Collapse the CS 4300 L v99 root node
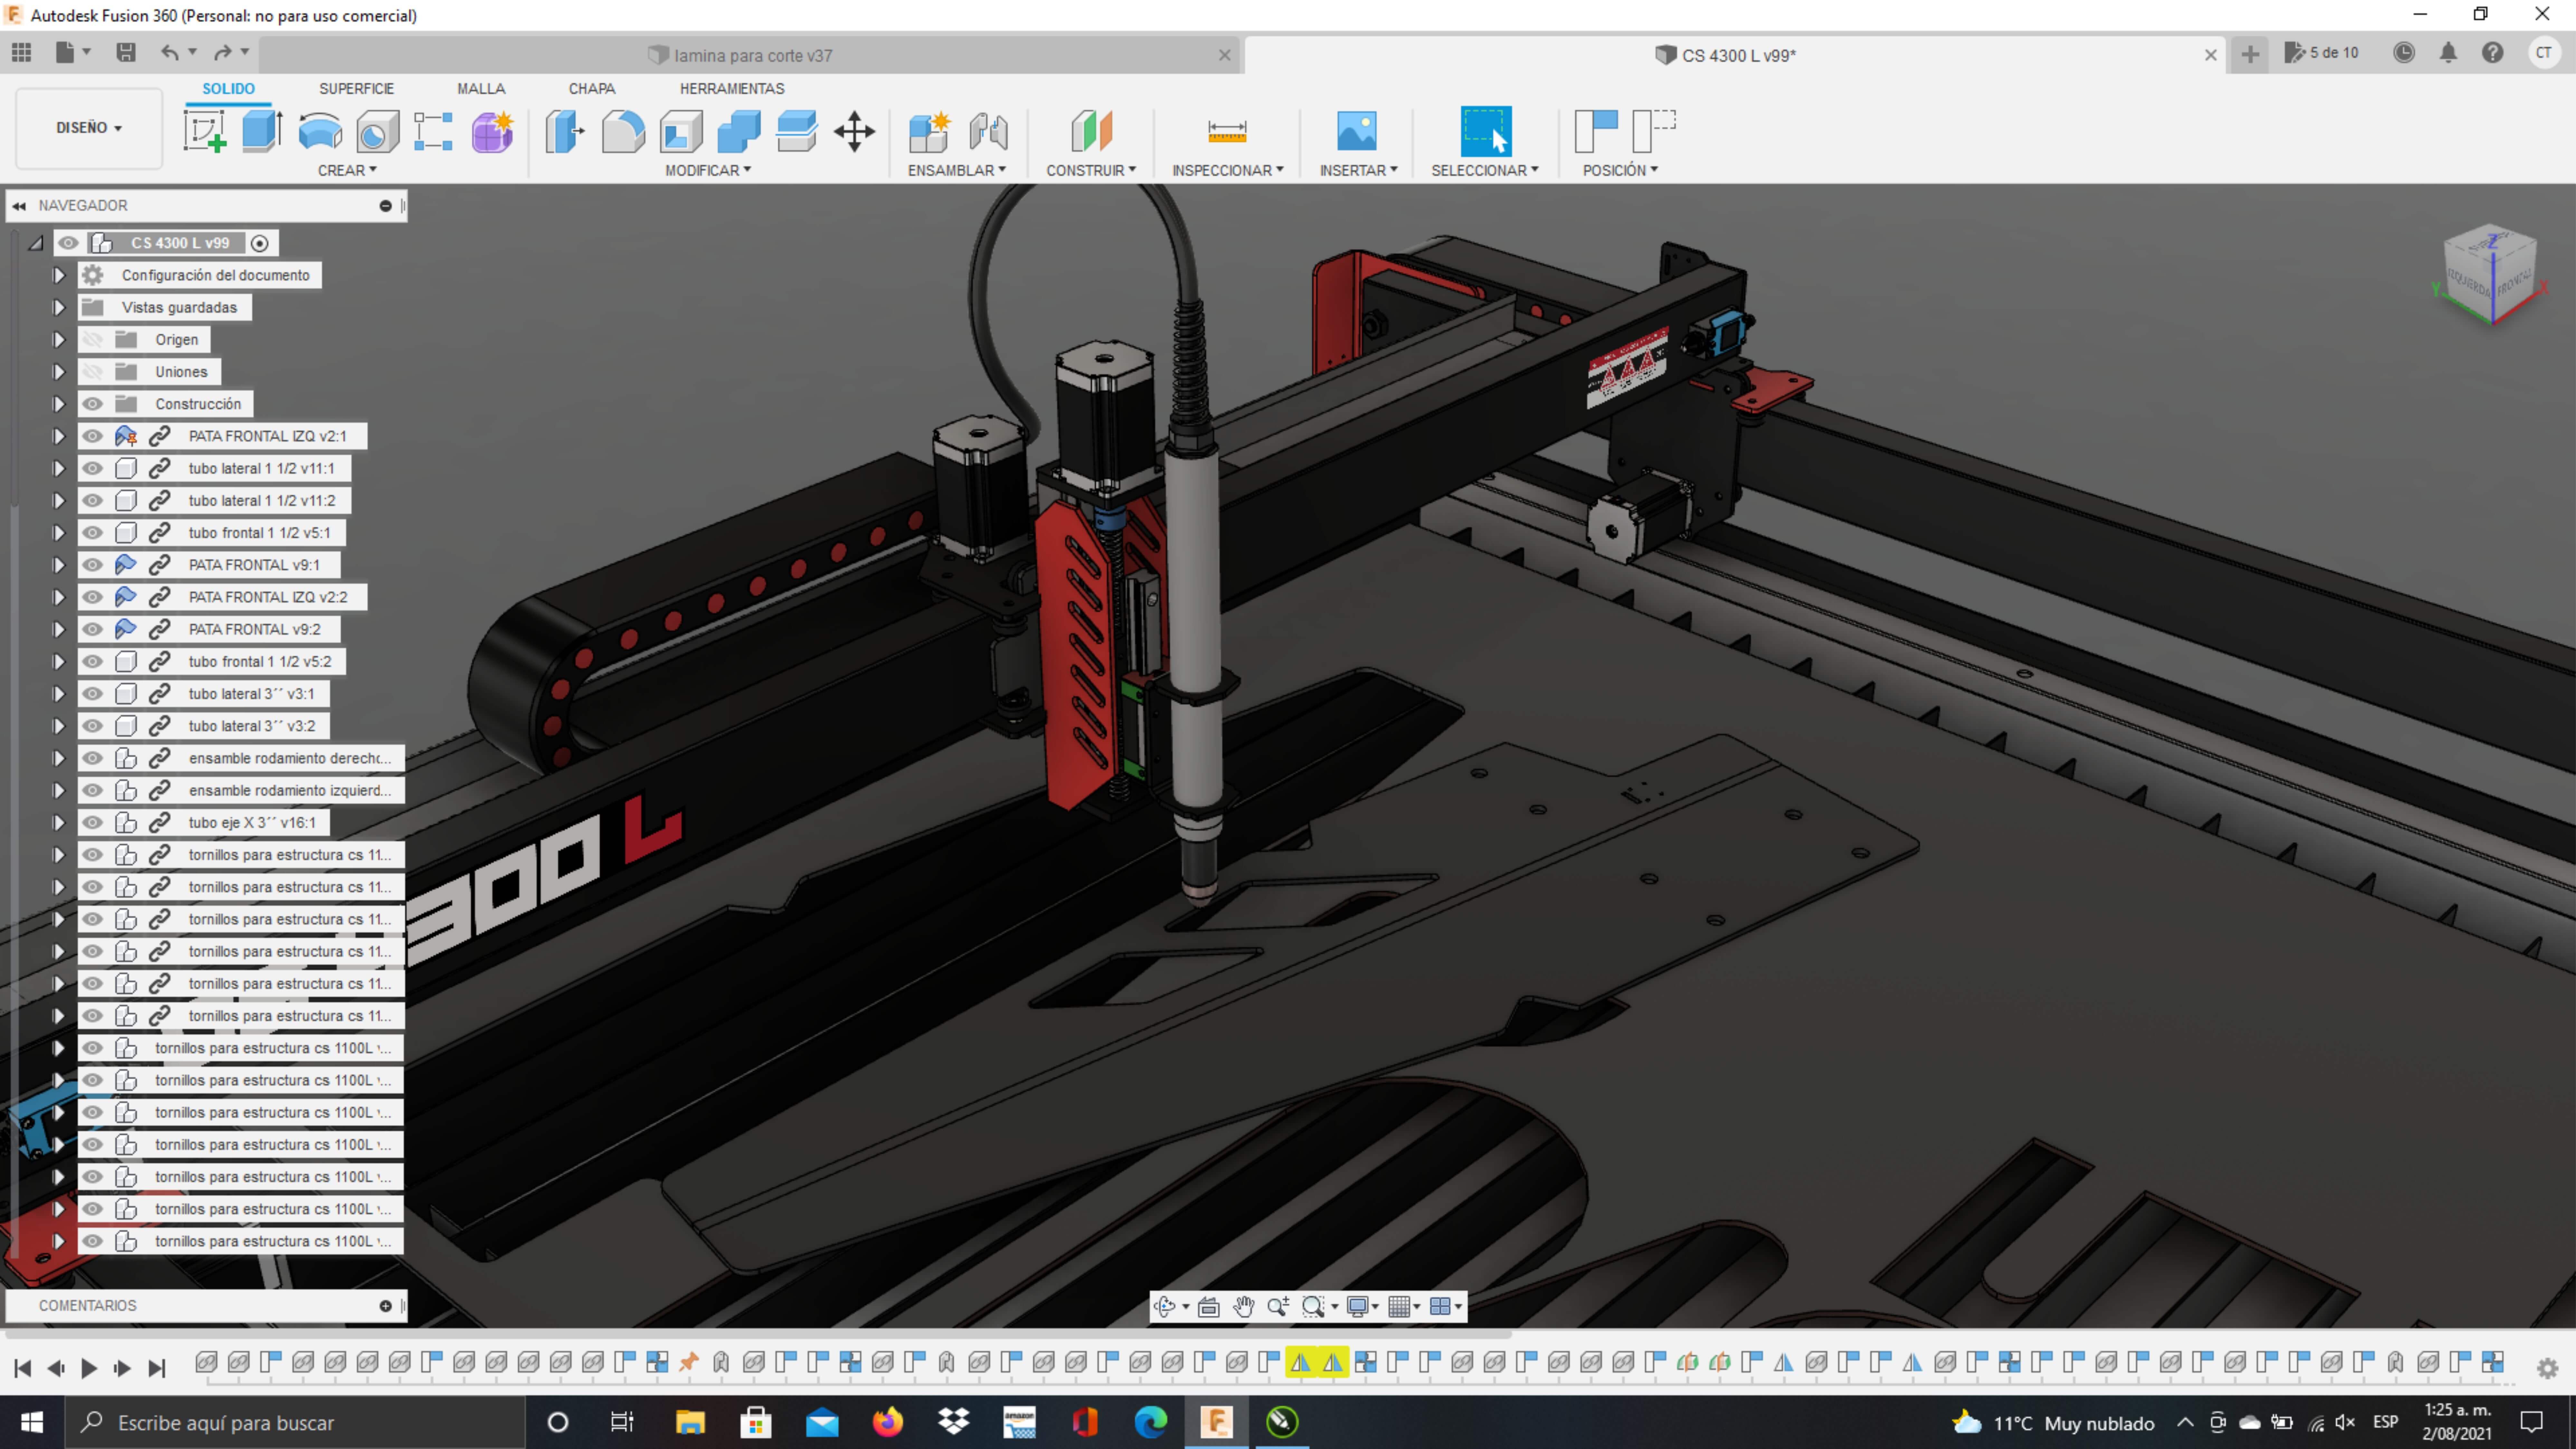Viewport: 2576px width, 1449px height. click(x=36, y=243)
